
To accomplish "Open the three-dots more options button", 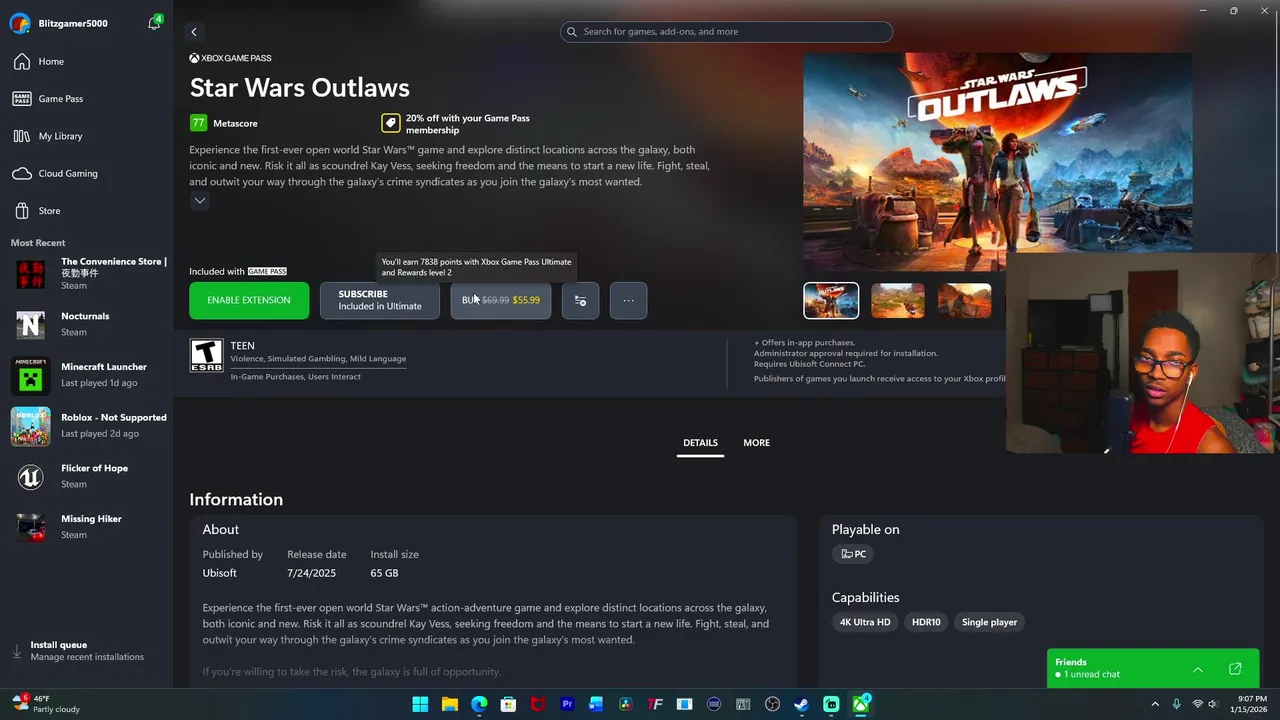I will click(628, 300).
